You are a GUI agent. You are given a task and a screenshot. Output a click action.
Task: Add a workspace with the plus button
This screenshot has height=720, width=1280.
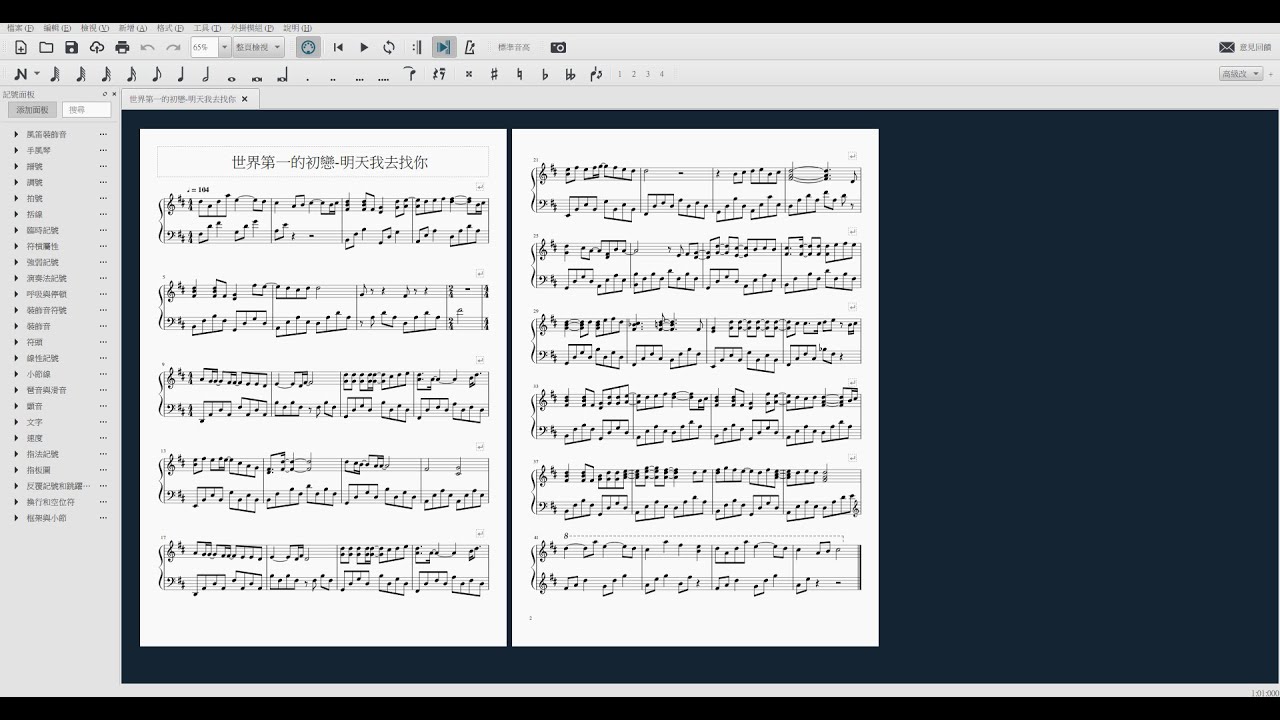point(1270,74)
